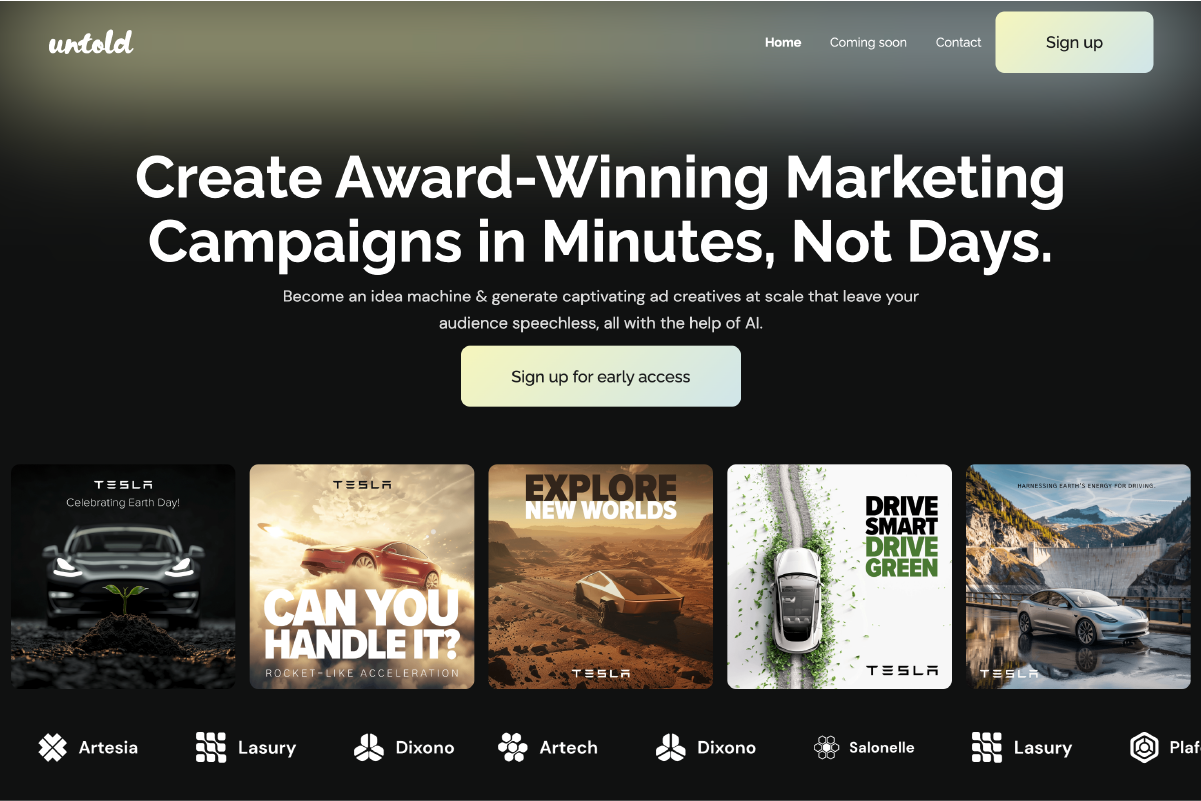
Task: Open the Drive Smart Drive Green ad
Action: pyautogui.click(x=840, y=576)
